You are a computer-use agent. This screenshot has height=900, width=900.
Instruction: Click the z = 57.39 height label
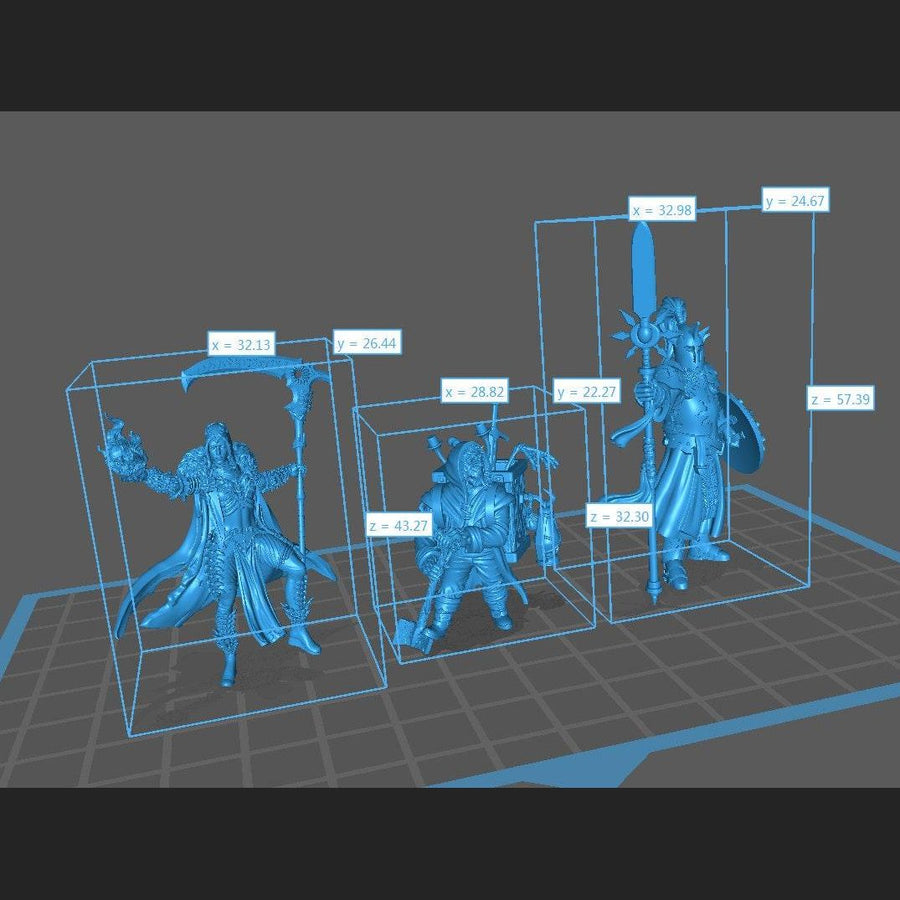[x=840, y=399]
